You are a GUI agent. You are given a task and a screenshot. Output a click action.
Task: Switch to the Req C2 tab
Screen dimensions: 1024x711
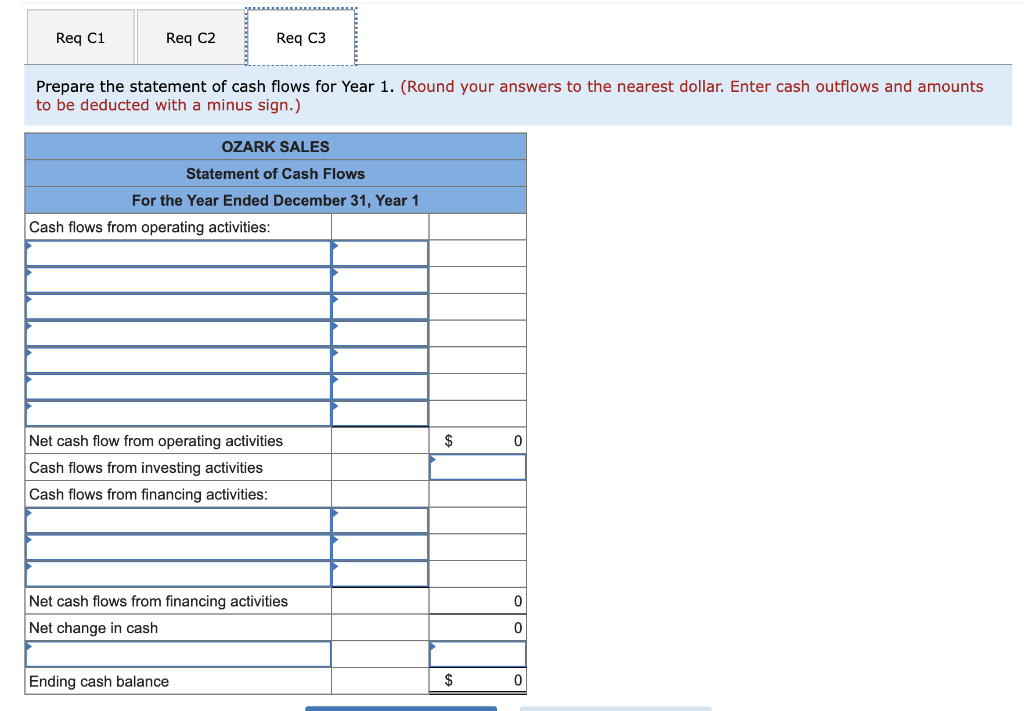pyautogui.click(x=190, y=37)
